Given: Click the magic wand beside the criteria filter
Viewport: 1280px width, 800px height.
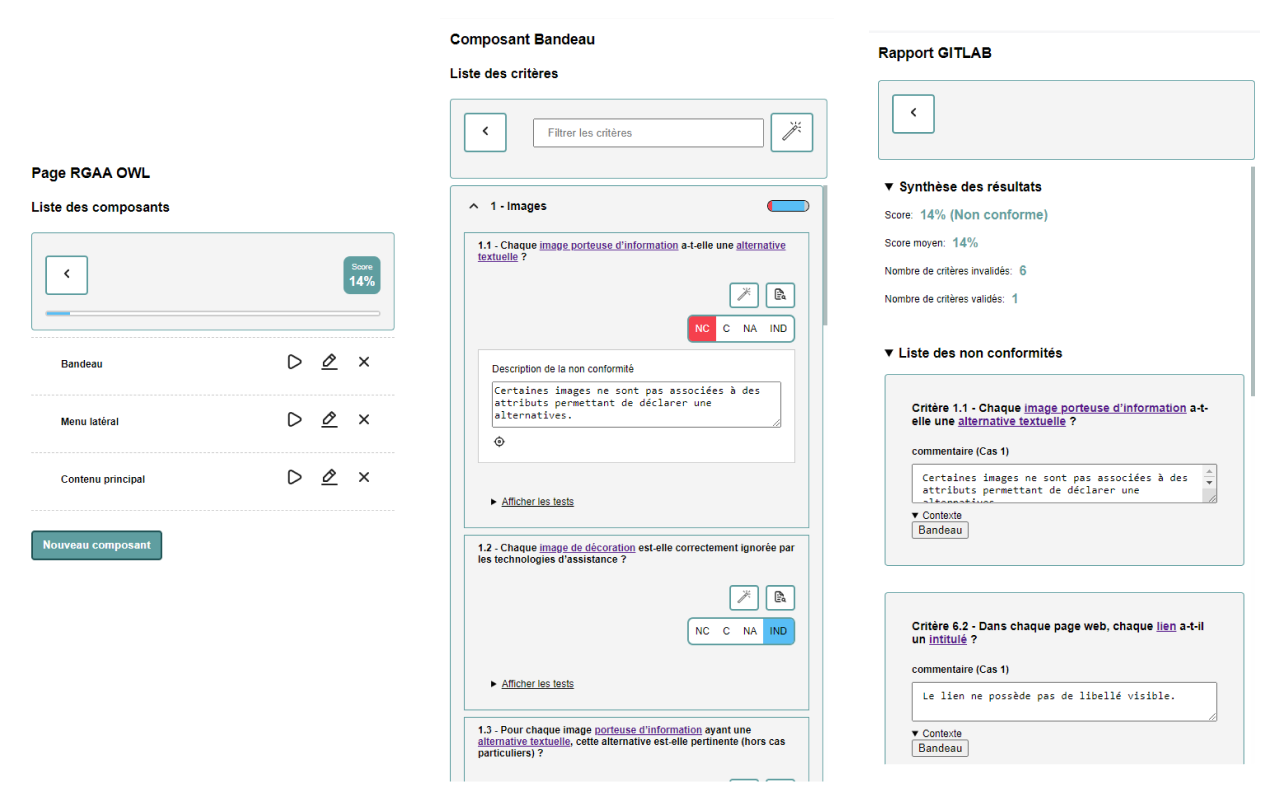Looking at the screenshot, I should click(792, 132).
